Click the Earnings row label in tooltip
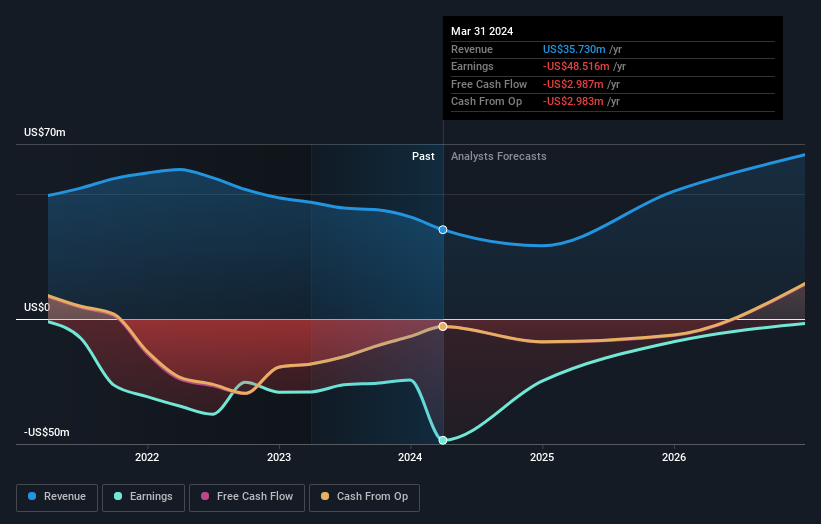Viewport: 821px width, 524px height. pos(472,66)
